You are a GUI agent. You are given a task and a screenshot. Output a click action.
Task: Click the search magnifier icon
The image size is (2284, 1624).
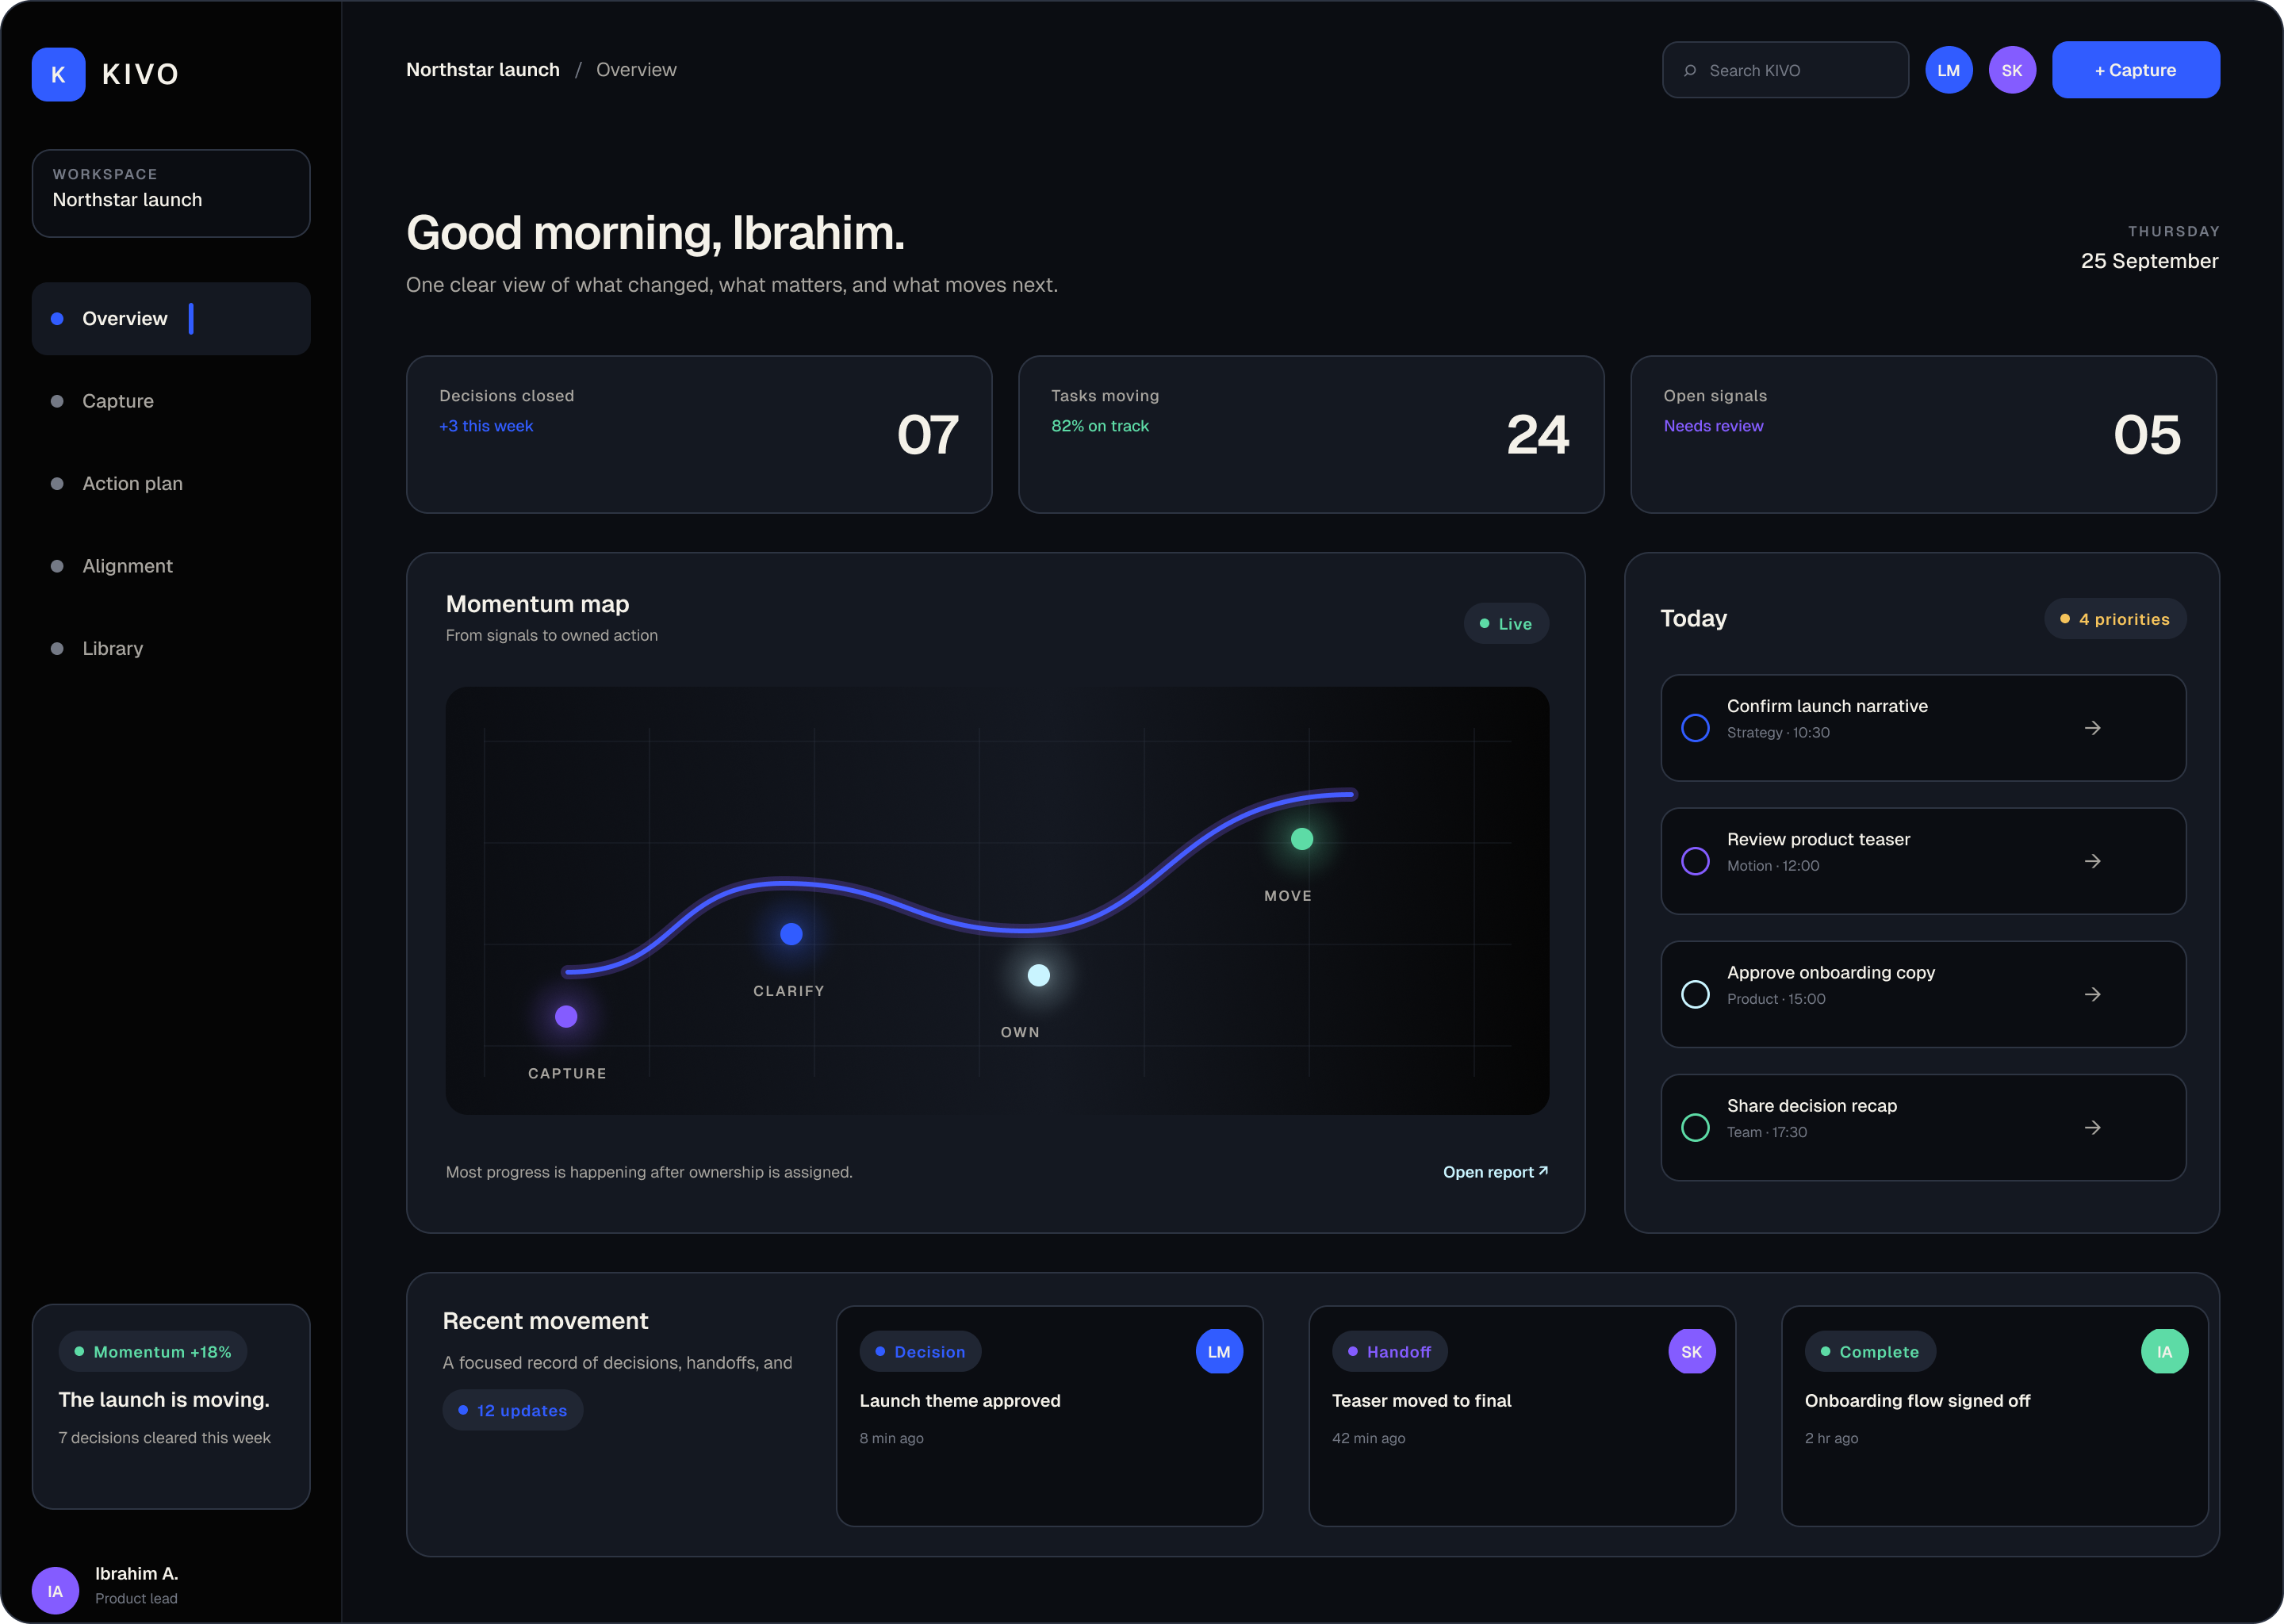tap(1690, 71)
